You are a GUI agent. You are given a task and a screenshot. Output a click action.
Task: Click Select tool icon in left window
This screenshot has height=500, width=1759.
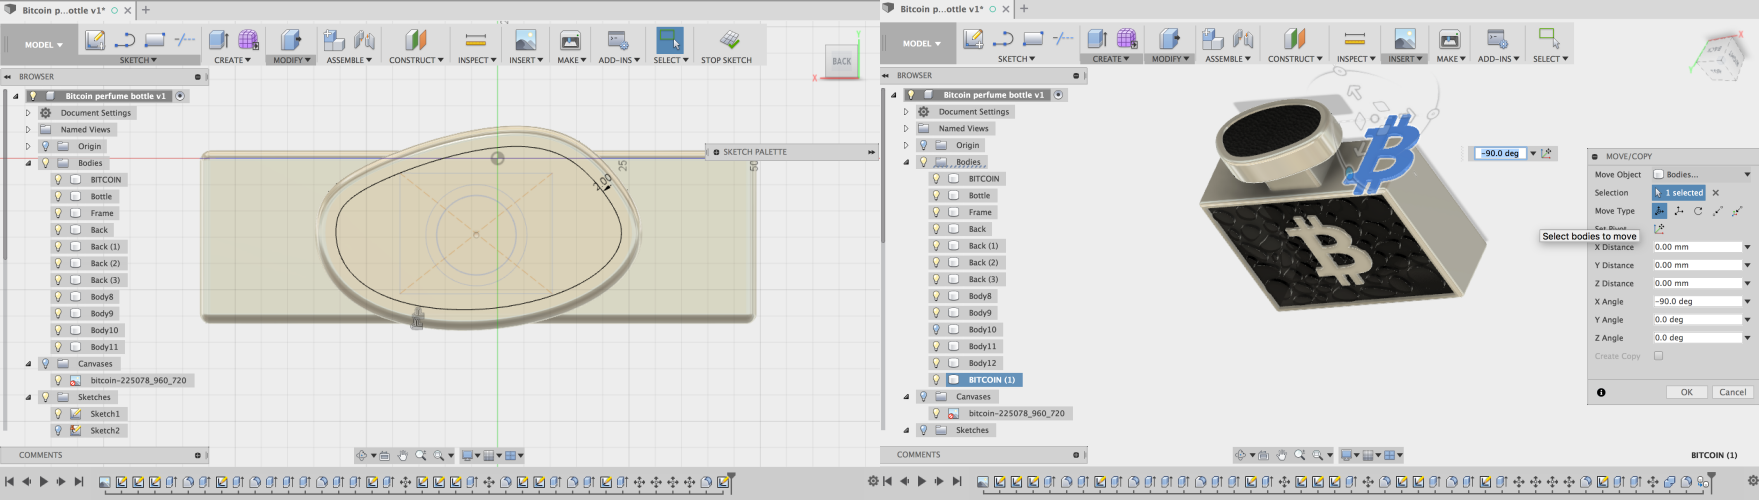pyautogui.click(x=669, y=40)
